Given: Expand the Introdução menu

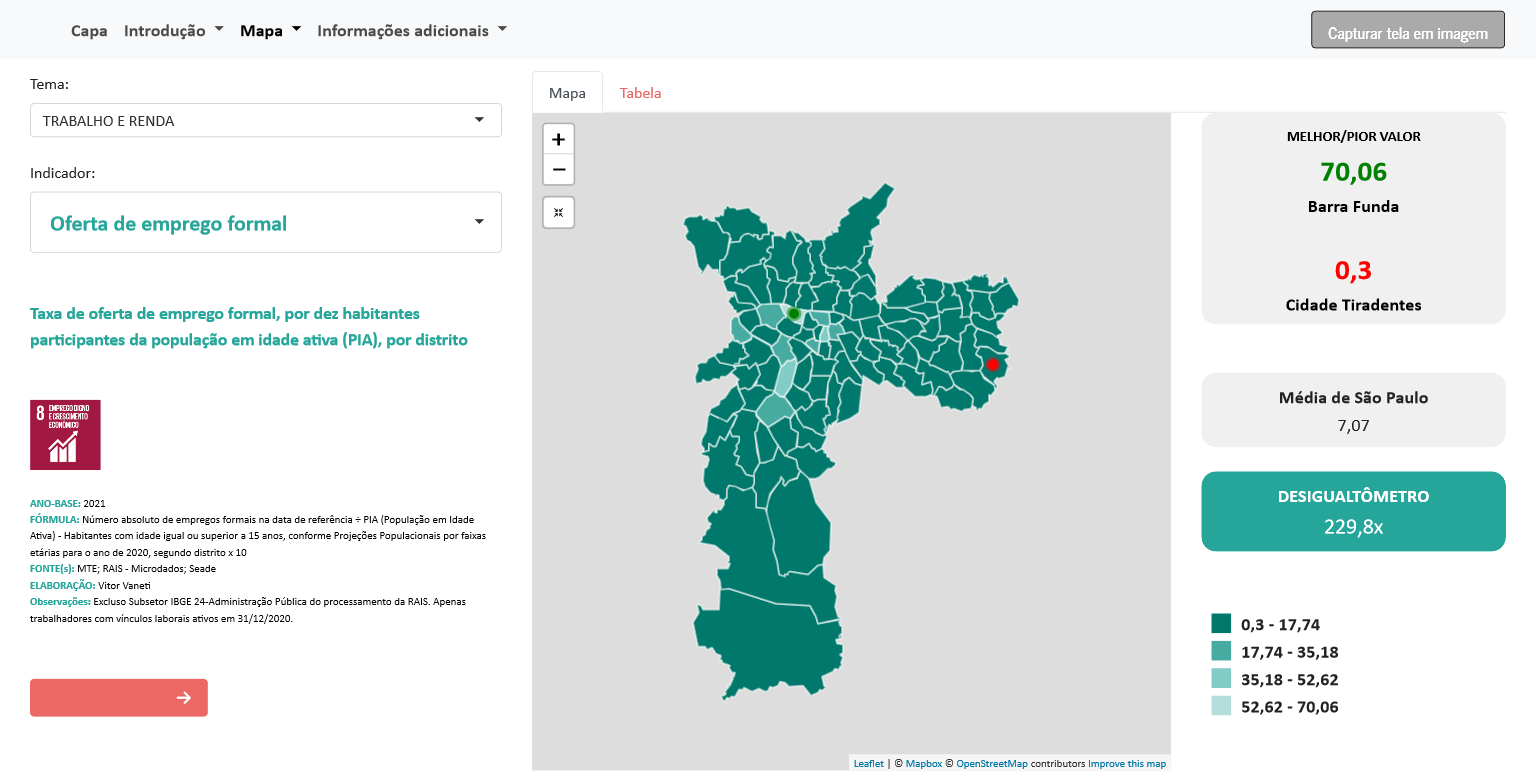Looking at the screenshot, I should (x=173, y=31).
